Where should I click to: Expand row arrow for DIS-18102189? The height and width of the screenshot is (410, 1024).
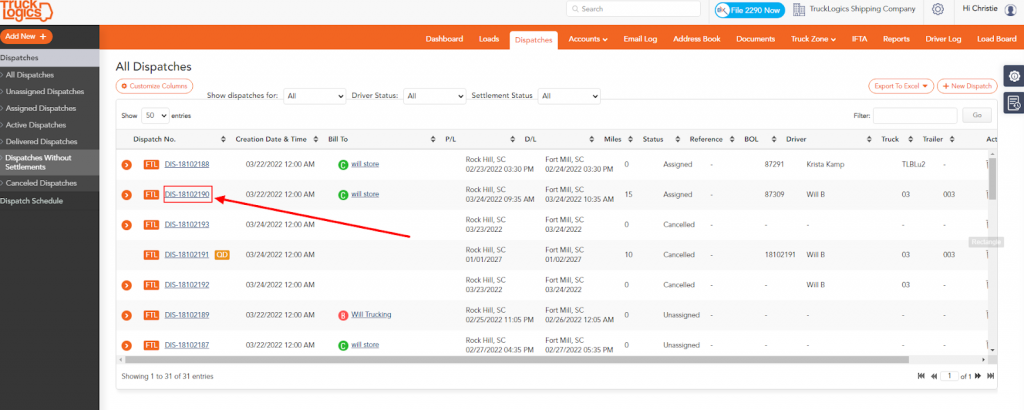tap(127, 315)
